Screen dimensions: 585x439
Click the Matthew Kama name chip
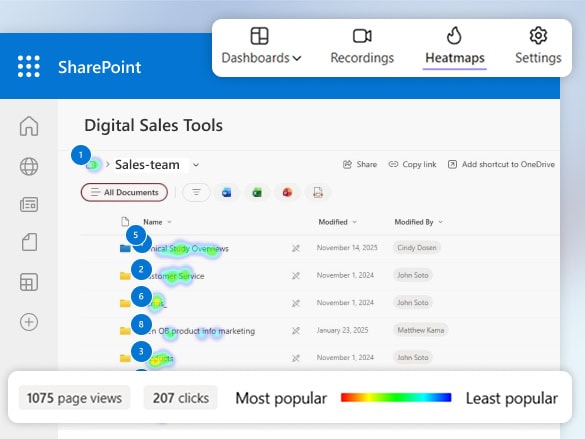tap(420, 330)
